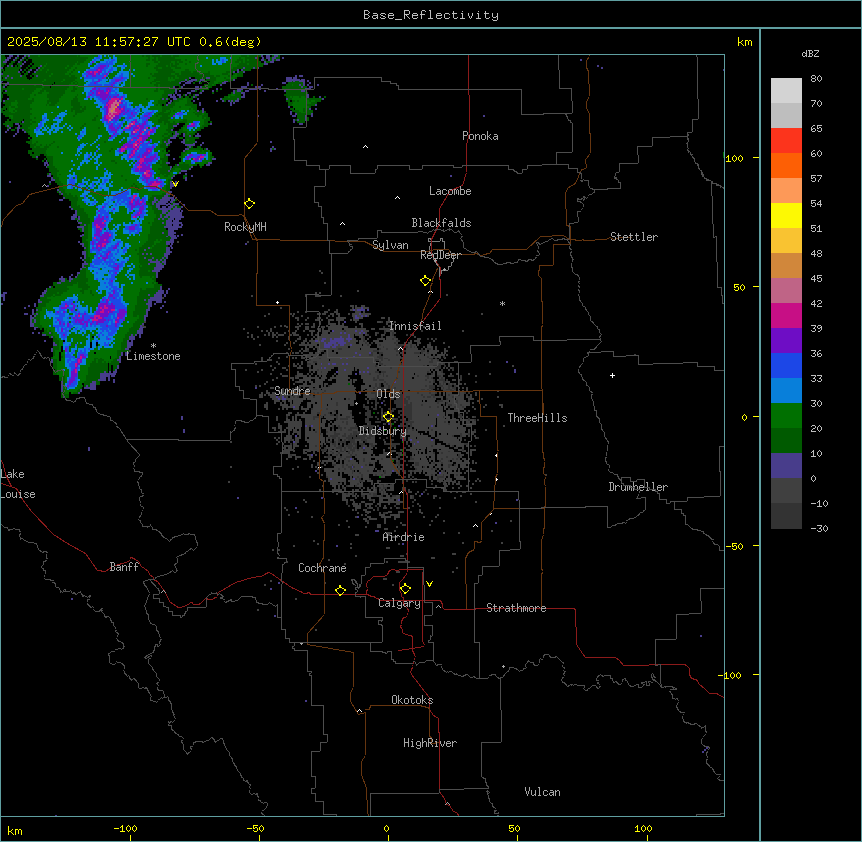Click the Okotoks label
The image size is (862, 842).
click(412, 700)
